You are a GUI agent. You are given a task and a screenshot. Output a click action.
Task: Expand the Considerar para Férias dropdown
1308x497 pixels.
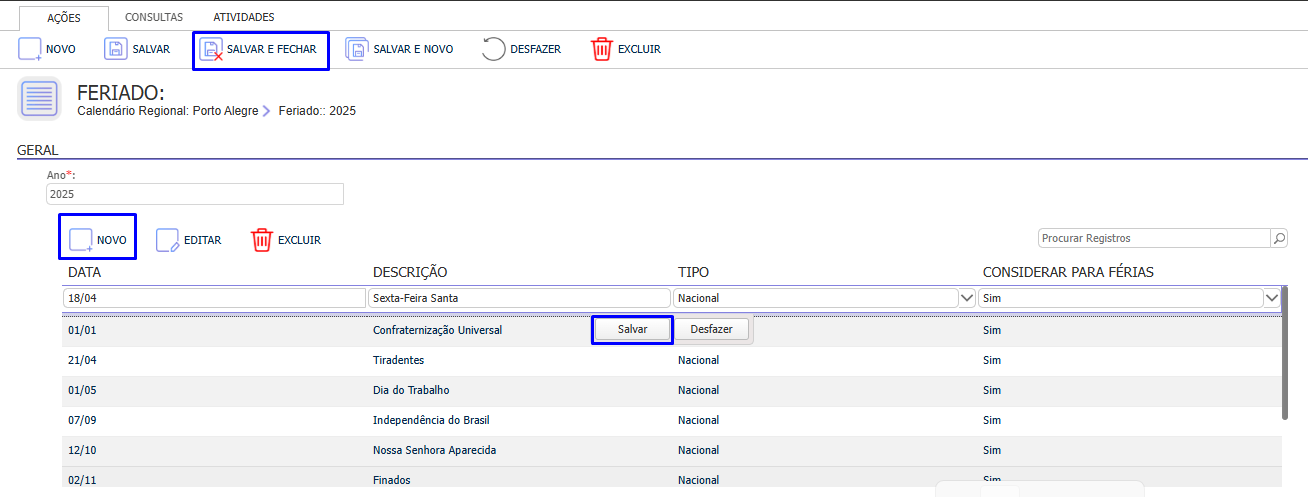[1271, 298]
